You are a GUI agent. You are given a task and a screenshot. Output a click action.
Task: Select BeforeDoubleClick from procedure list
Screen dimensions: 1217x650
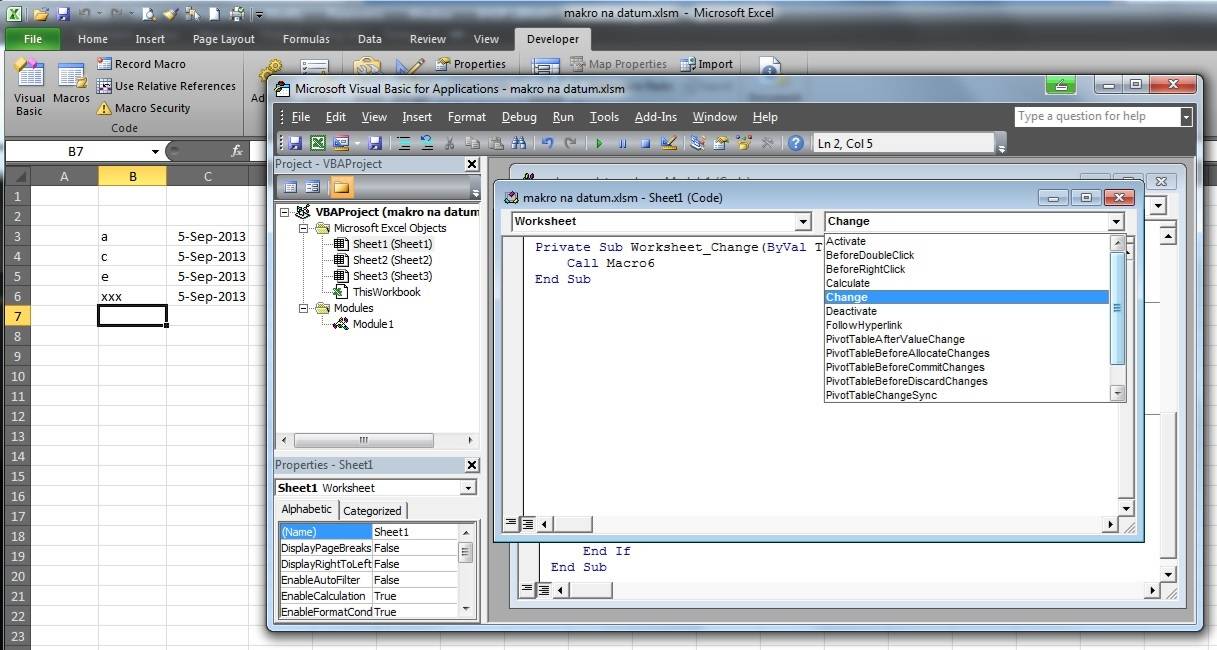tap(967, 255)
